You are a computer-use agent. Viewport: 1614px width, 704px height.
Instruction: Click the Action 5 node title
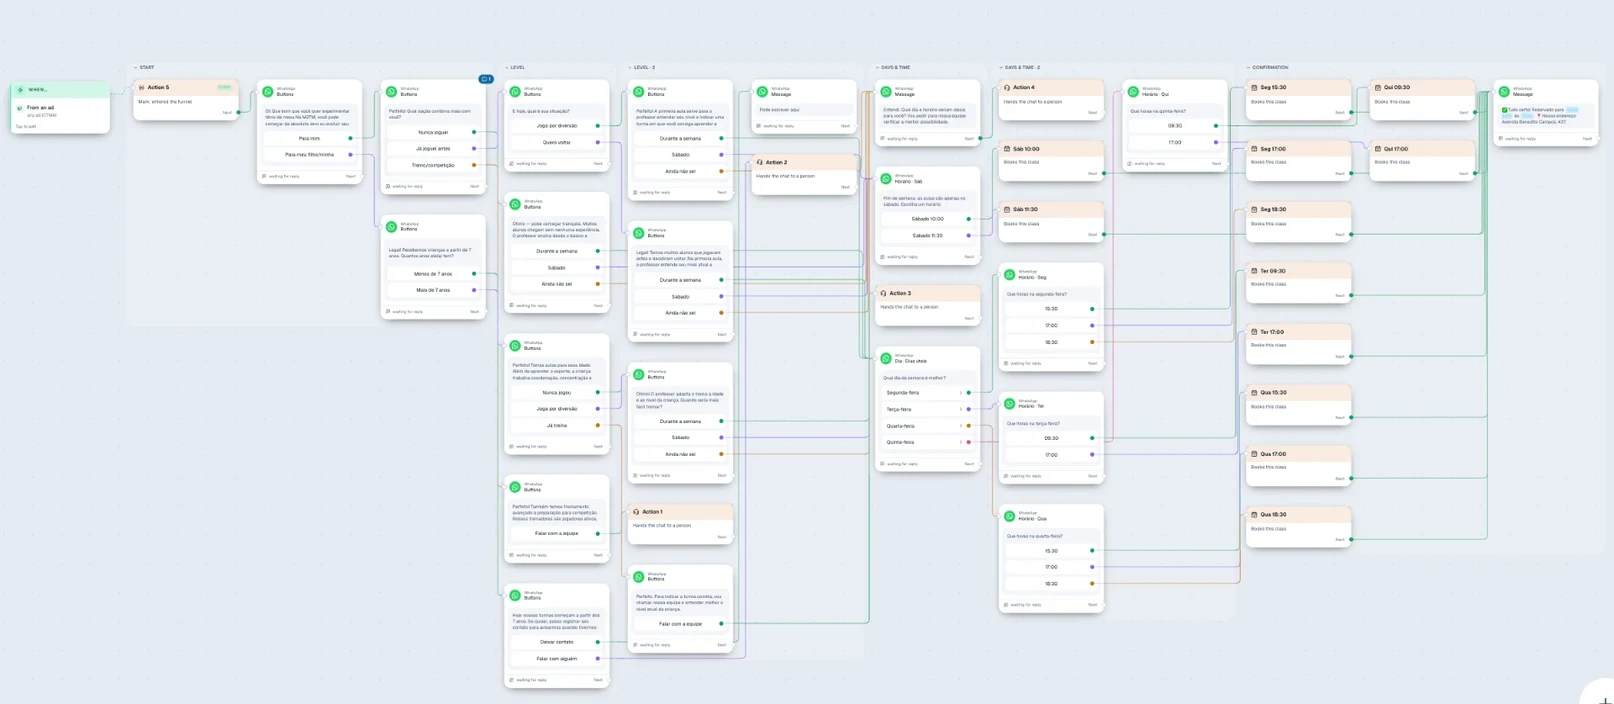pyautogui.click(x=159, y=88)
